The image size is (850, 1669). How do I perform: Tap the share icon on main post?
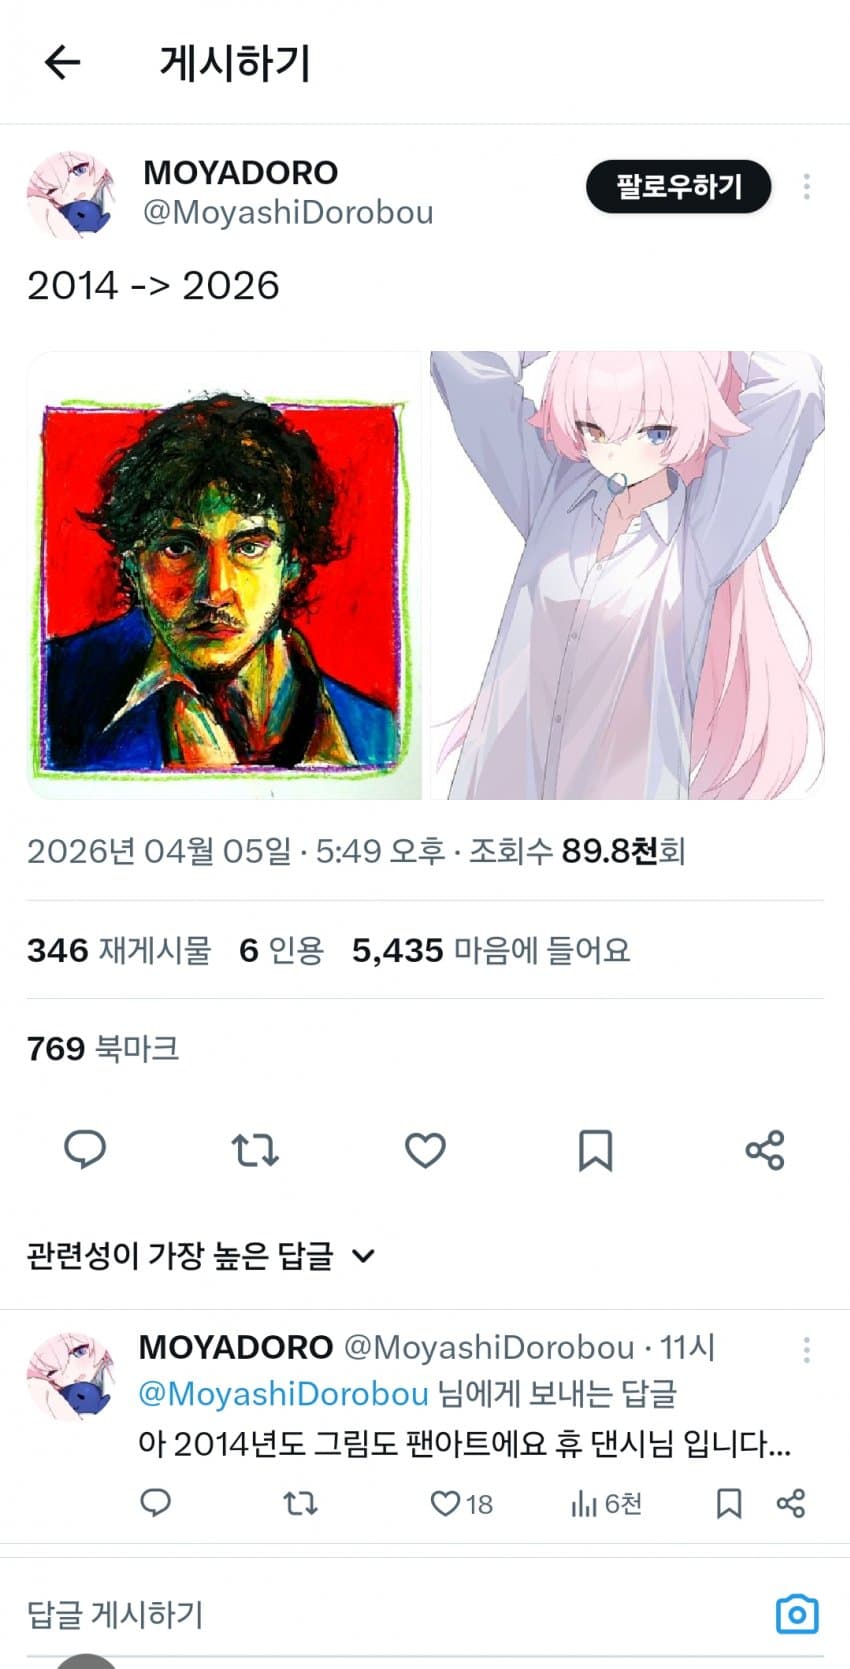pyautogui.click(x=765, y=1150)
